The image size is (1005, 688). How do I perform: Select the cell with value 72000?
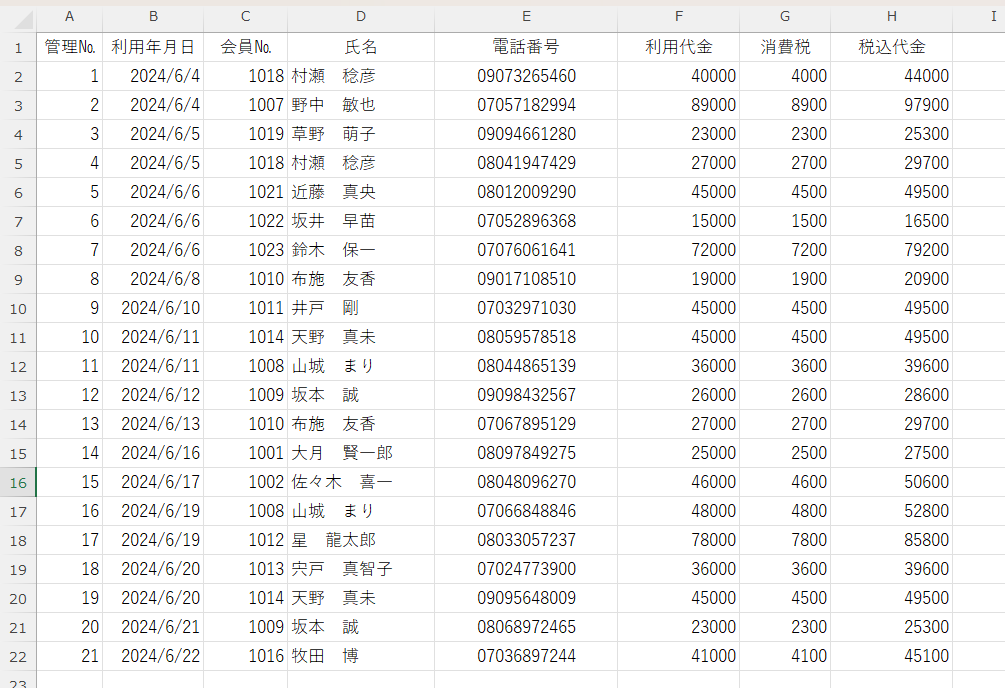[x=678, y=250]
